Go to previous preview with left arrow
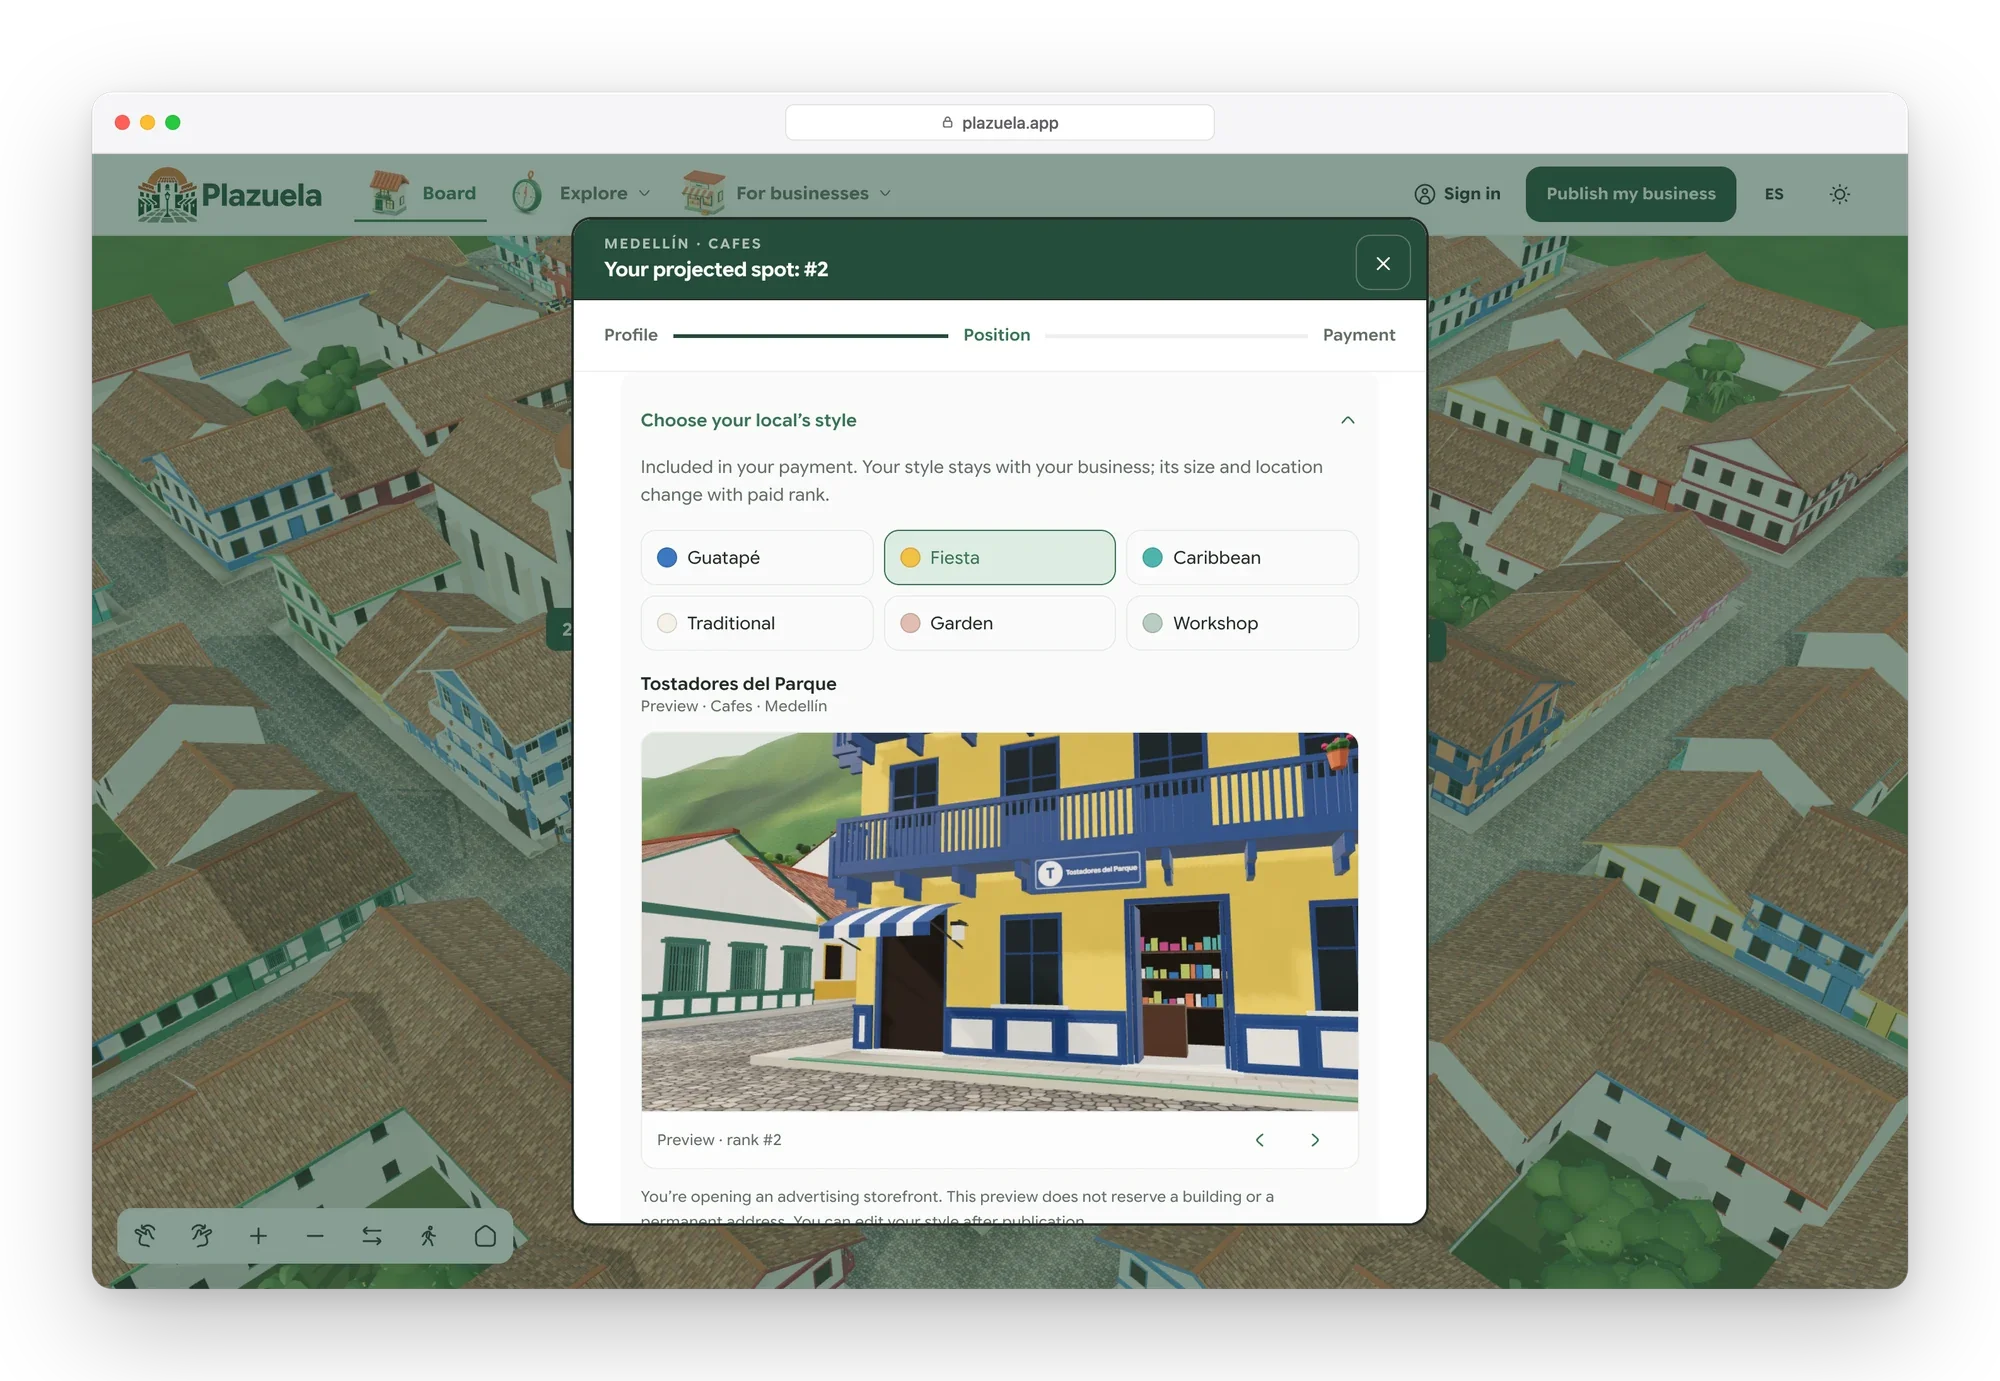The height and width of the screenshot is (1381, 2000). click(1260, 1140)
